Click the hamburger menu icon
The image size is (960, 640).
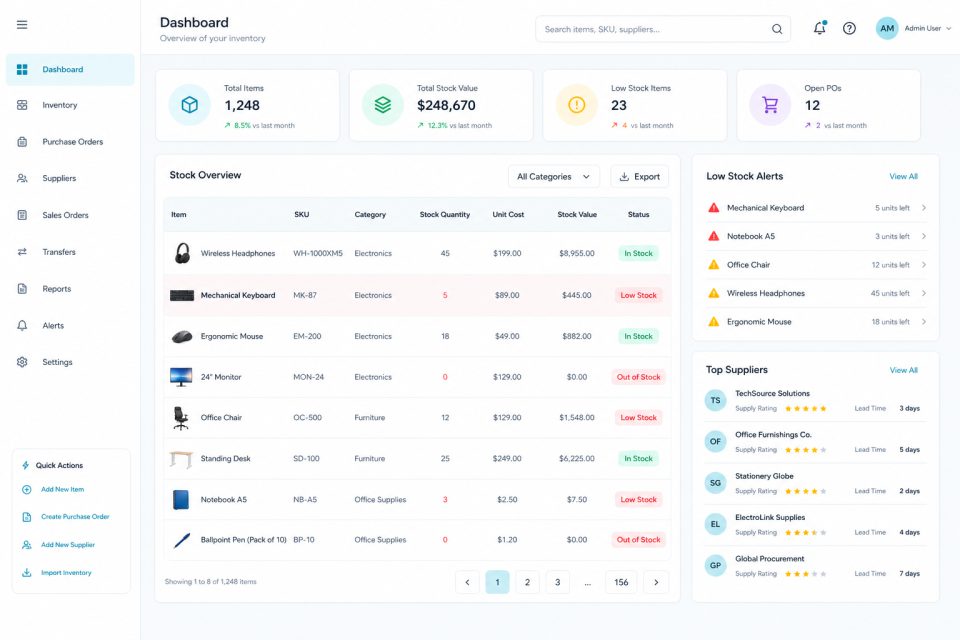pyautogui.click(x=22, y=24)
